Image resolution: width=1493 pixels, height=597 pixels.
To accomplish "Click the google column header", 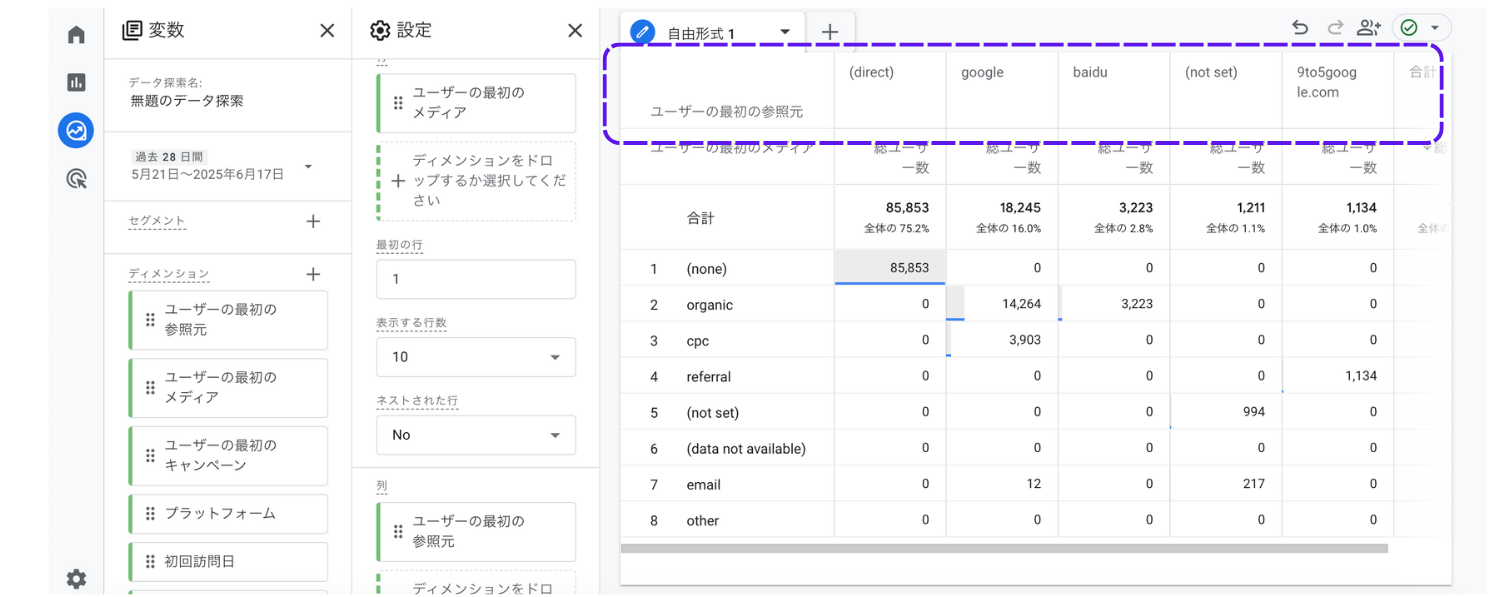I will [x=982, y=72].
